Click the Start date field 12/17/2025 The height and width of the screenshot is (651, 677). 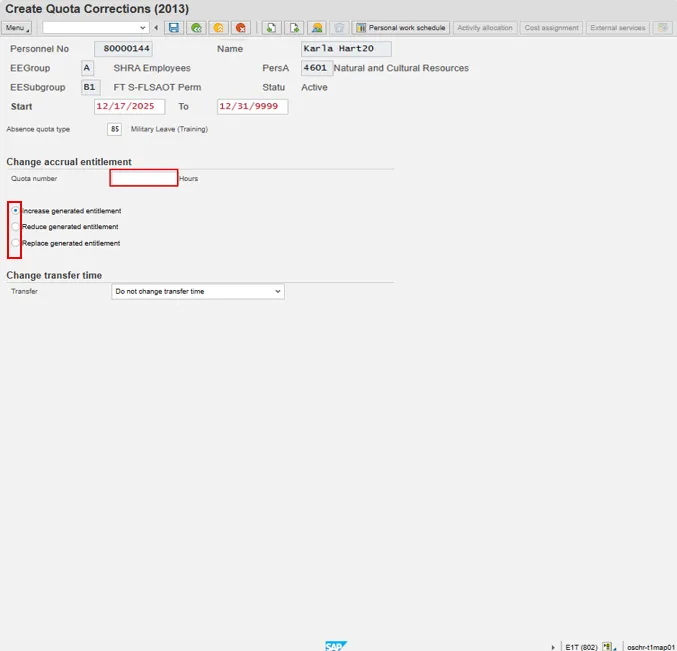click(x=130, y=106)
